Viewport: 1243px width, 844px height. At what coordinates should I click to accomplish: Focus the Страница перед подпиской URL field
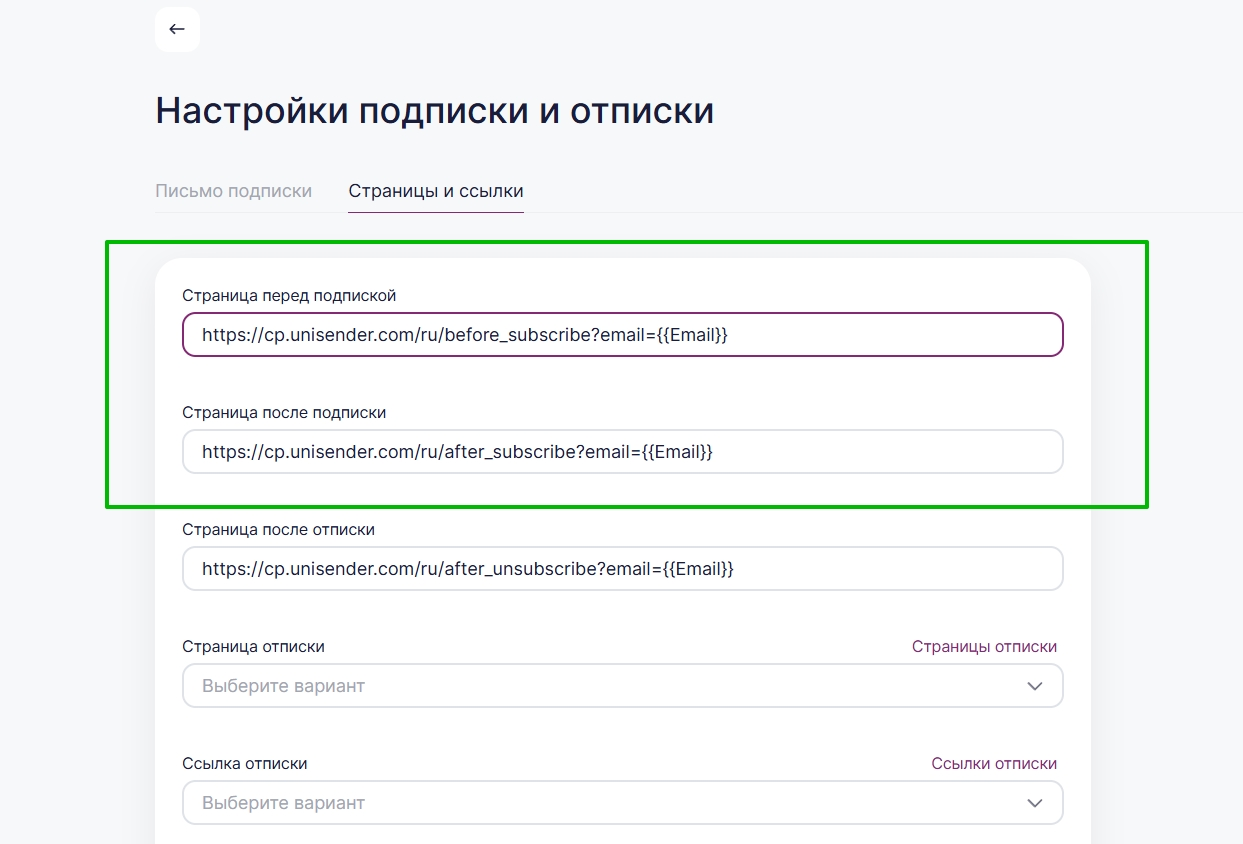(x=622, y=335)
